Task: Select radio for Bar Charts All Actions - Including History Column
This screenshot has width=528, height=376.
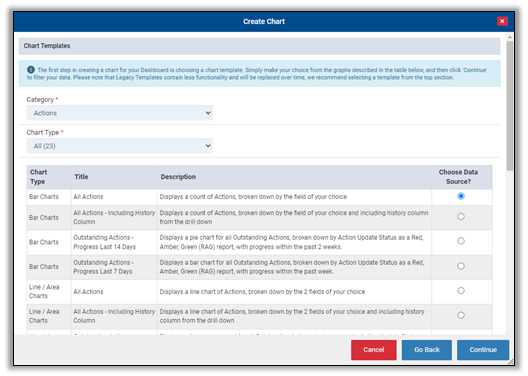Action: (x=461, y=216)
